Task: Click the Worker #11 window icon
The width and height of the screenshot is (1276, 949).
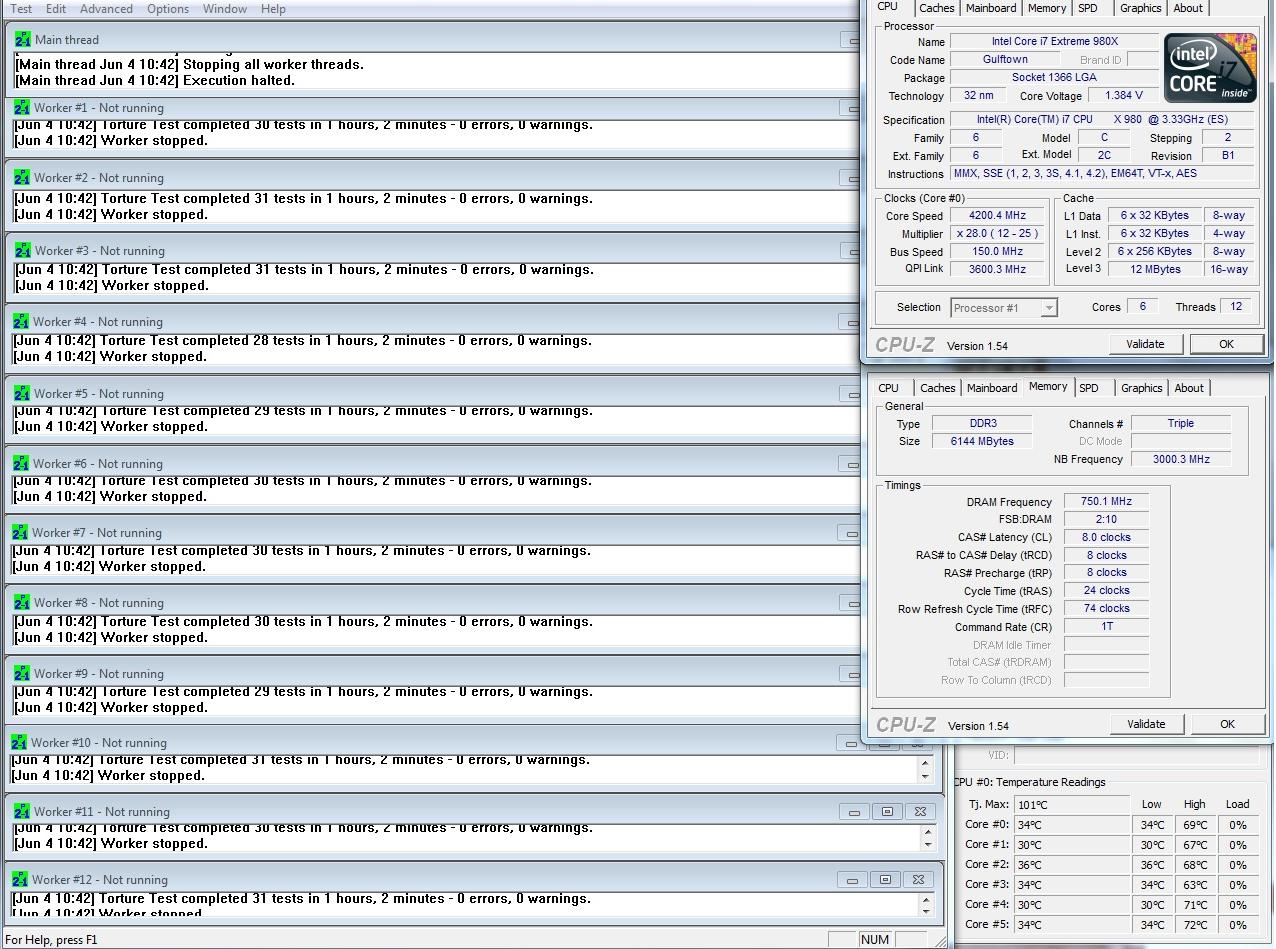Action: 22,811
